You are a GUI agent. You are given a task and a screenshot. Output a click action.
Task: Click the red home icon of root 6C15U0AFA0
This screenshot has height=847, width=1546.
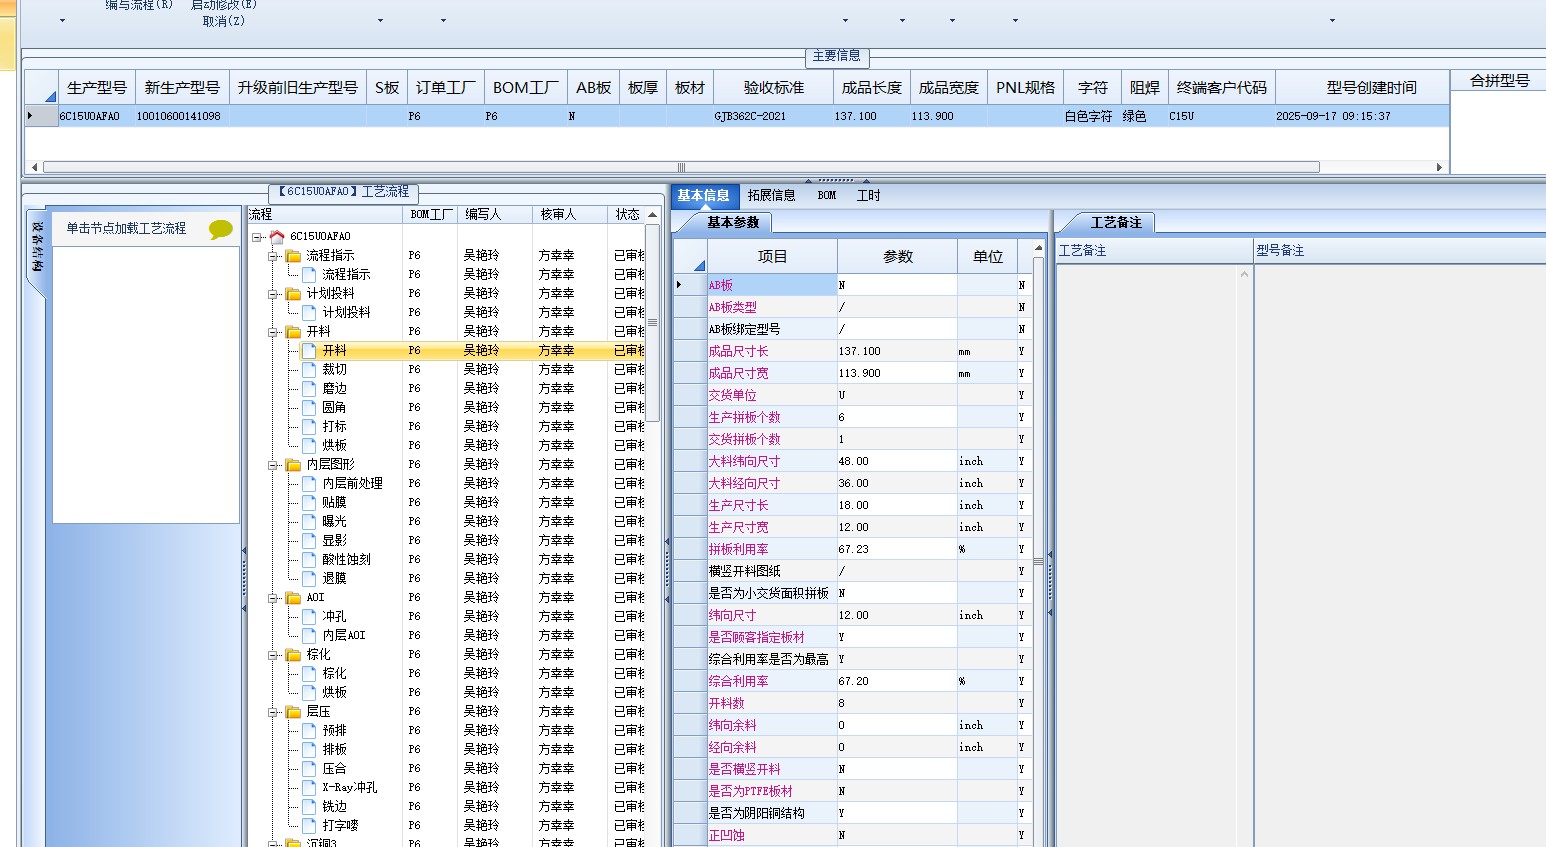pyautogui.click(x=277, y=237)
